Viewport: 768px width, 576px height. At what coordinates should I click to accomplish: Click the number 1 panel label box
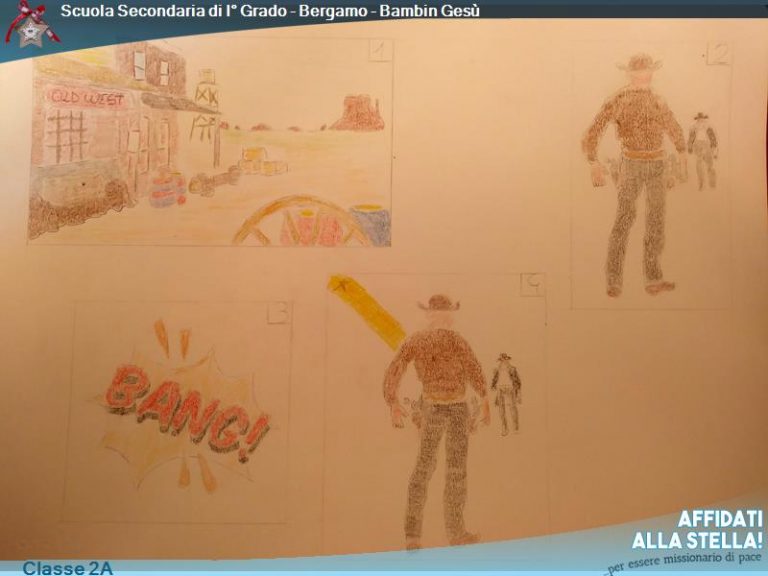click(380, 50)
